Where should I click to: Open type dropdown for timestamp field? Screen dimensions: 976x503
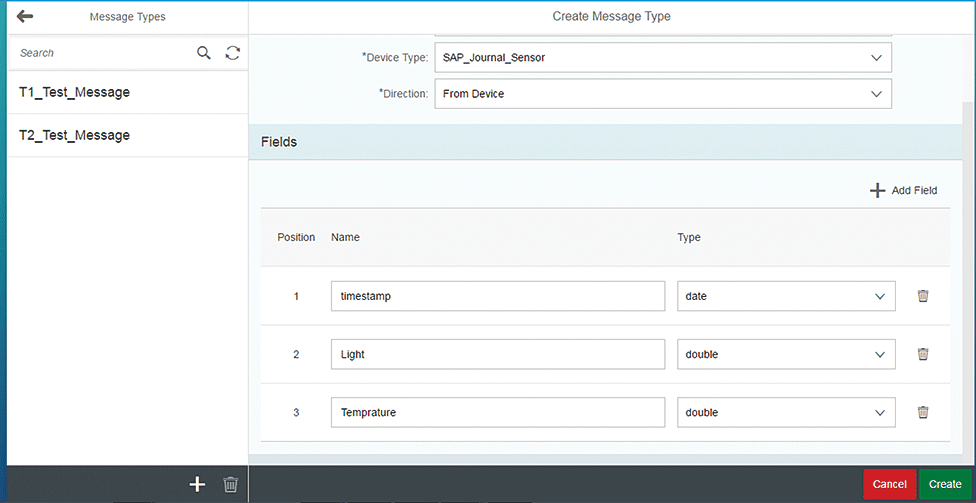click(785, 296)
